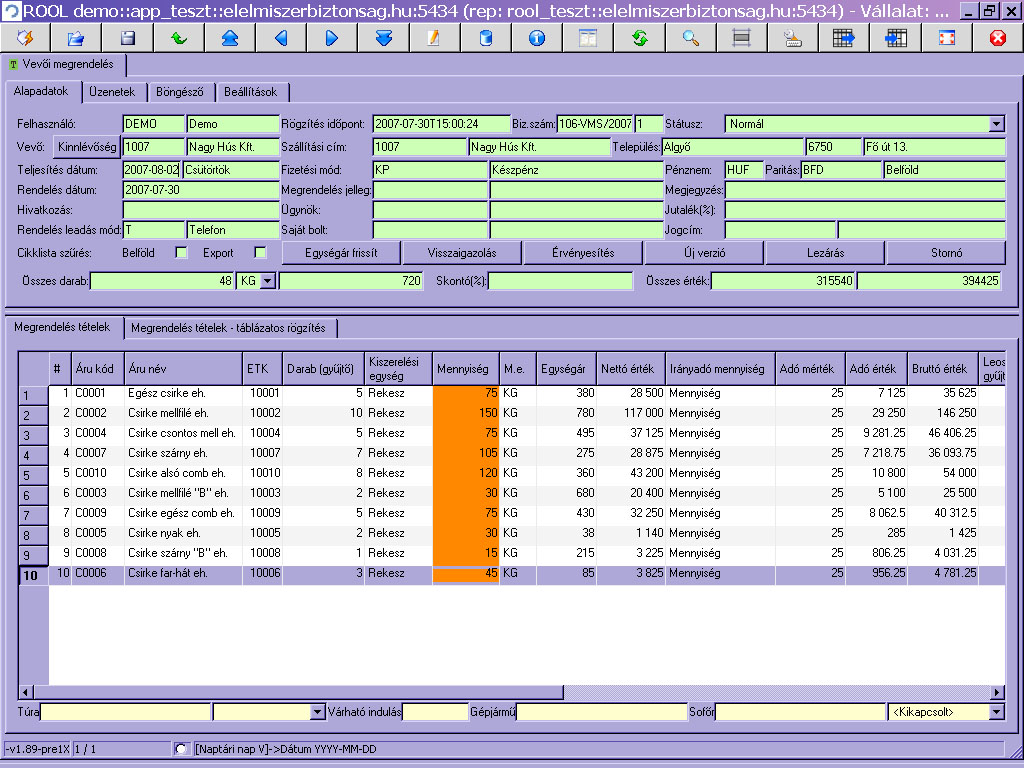Screen dimensions: 1024x768
Task: Click the magnifying glass search icon
Action: click(690, 38)
